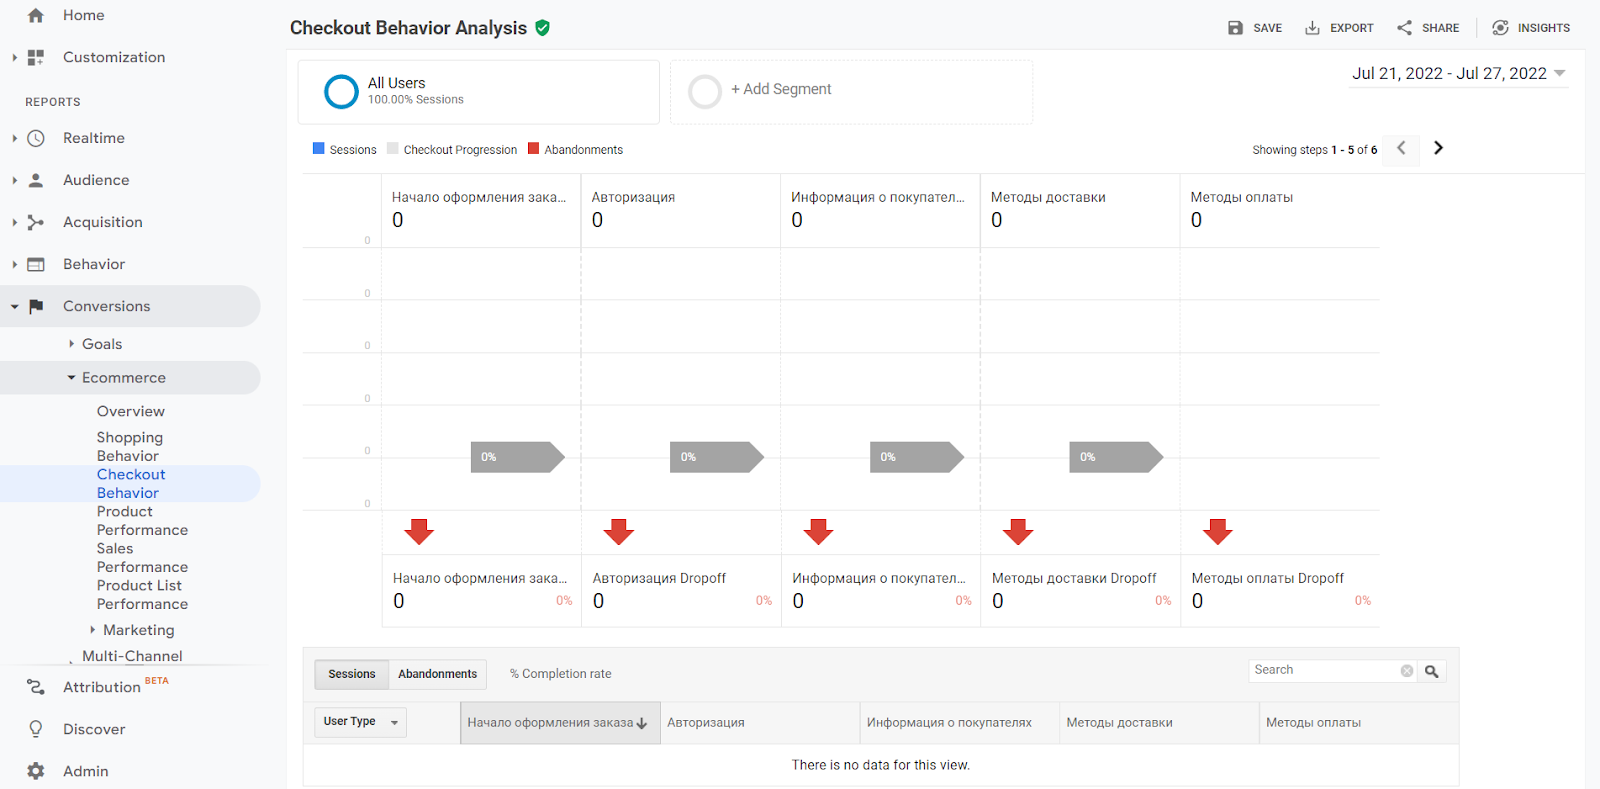Open Admin gear icon

point(36,771)
